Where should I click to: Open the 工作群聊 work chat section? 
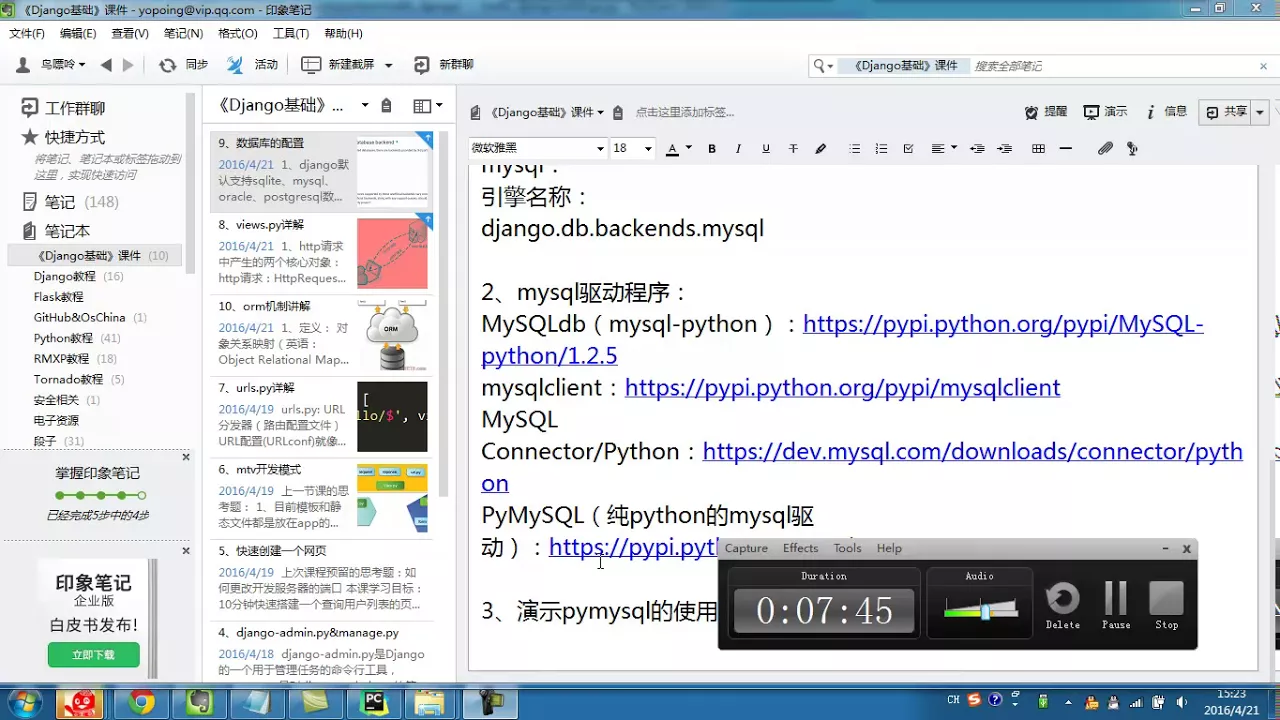point(64,108)
